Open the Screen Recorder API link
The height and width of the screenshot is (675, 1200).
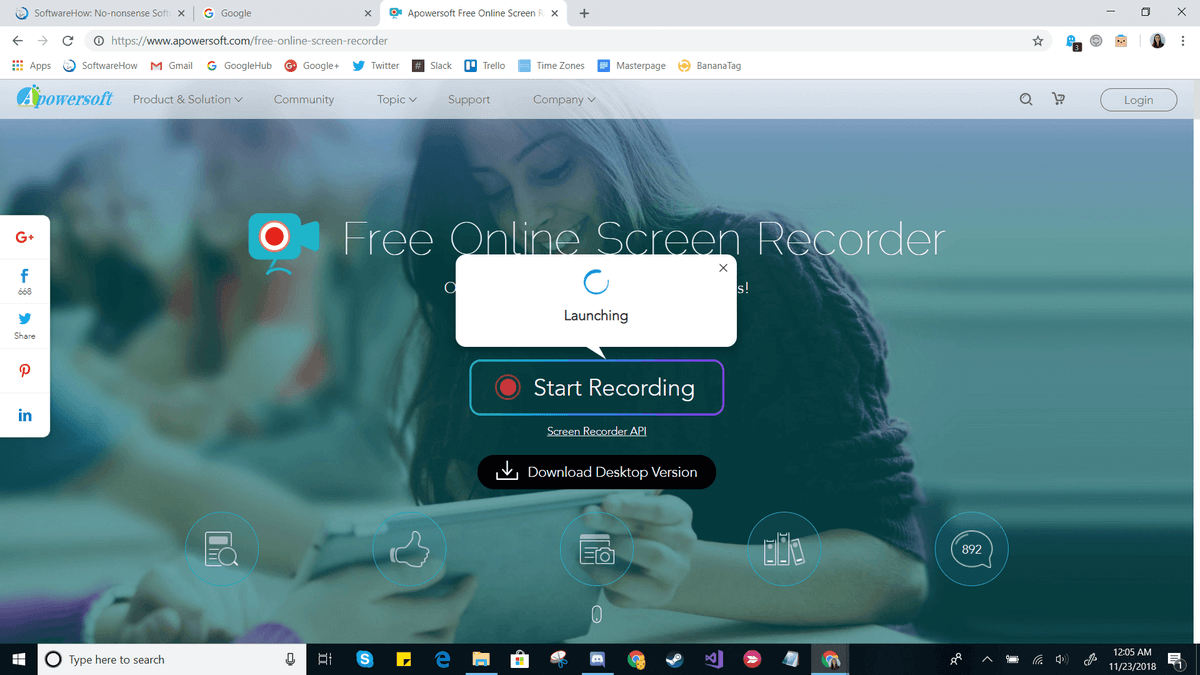point(597,431)
